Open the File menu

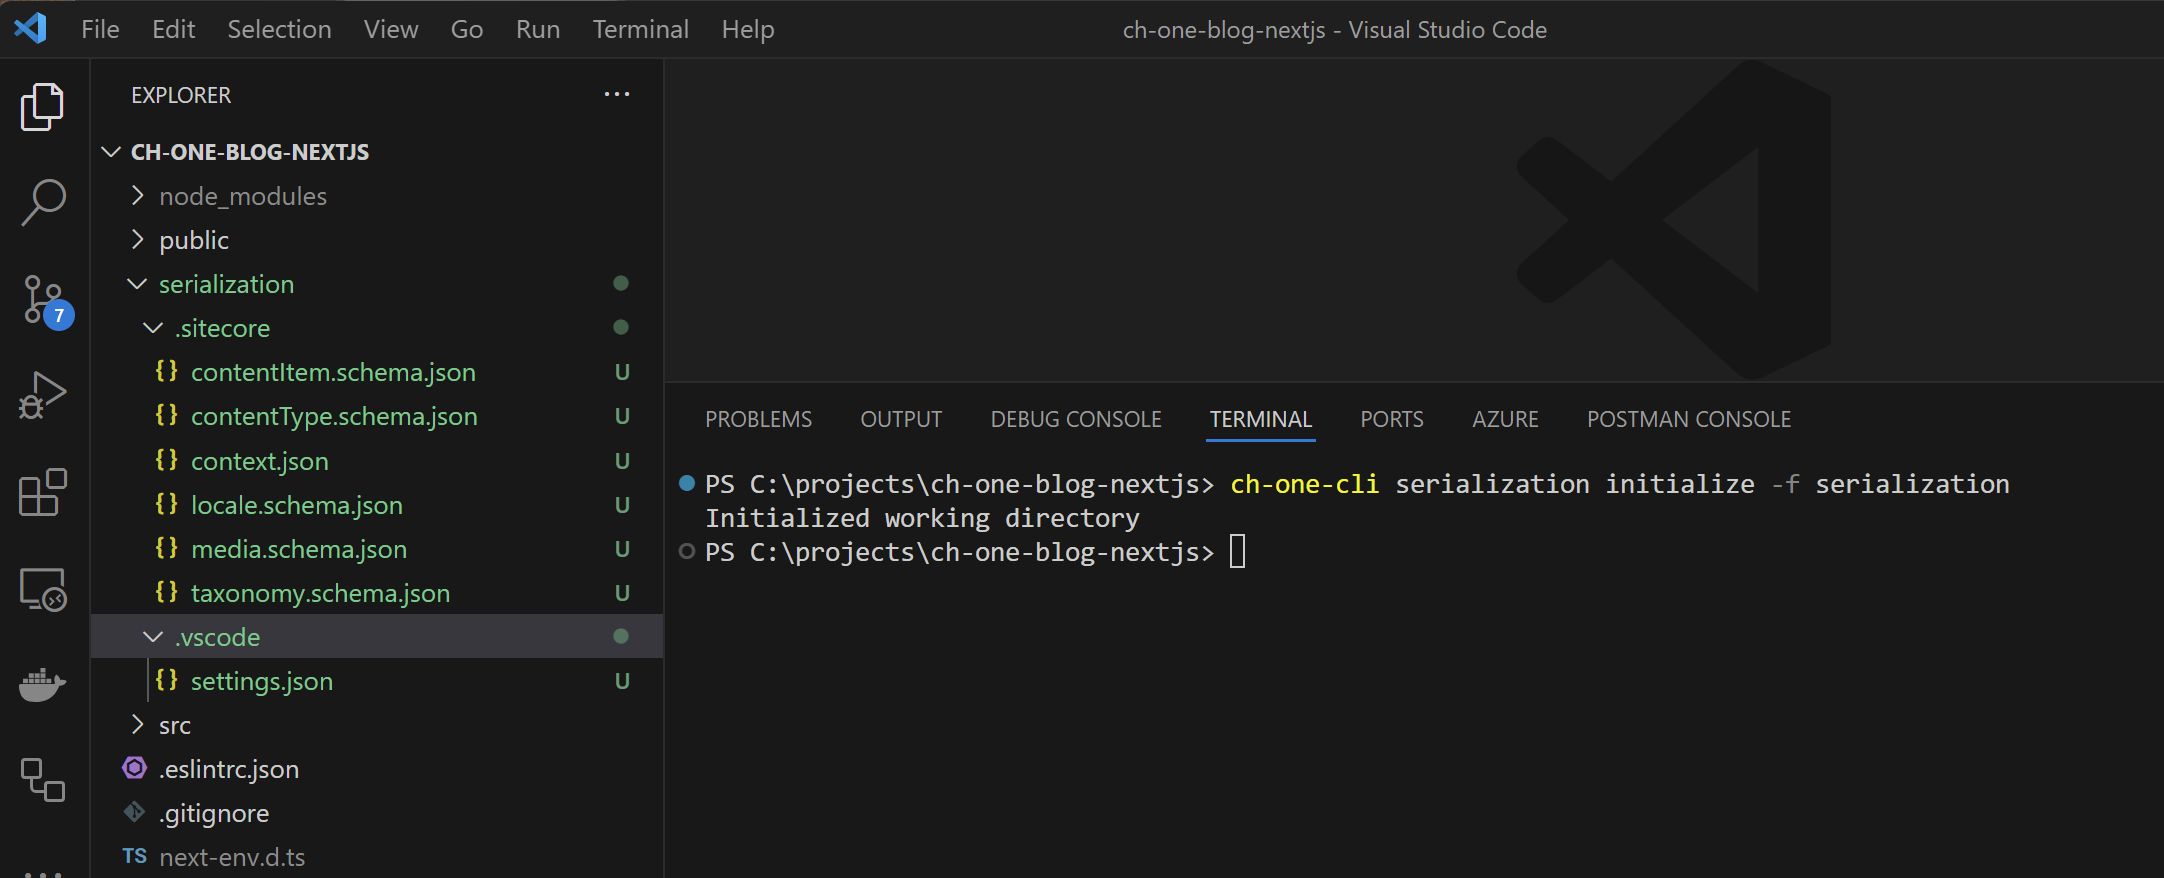pyautogui.click(x=100, y=29)
